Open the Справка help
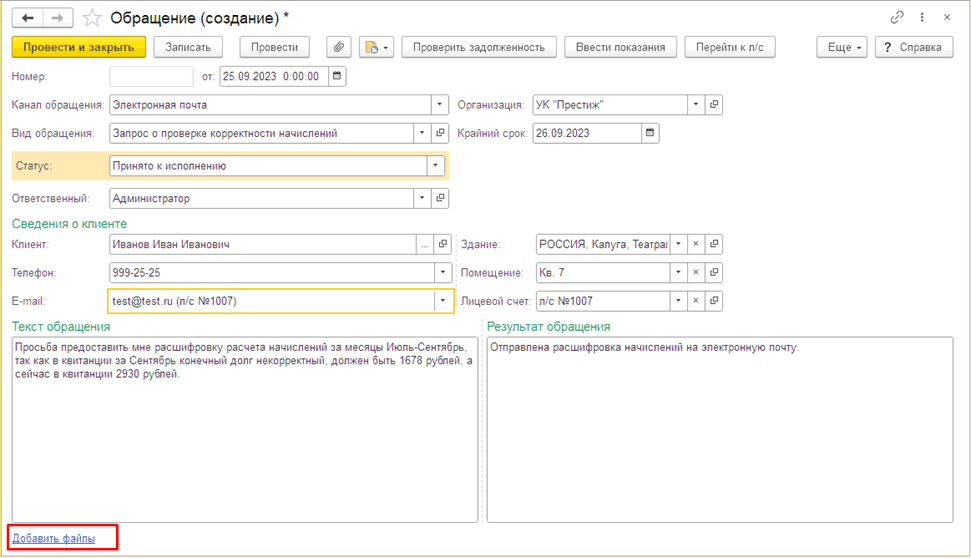The width and height of the screenshot is (971, 558). tap(912, 47)
